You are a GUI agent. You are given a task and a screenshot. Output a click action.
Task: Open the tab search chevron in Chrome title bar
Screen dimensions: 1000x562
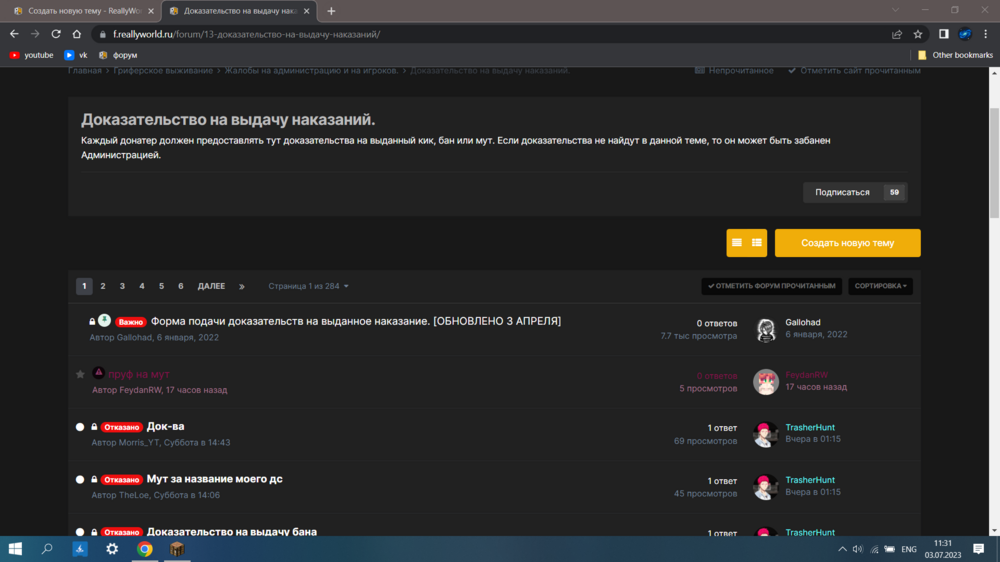[895, 10]
